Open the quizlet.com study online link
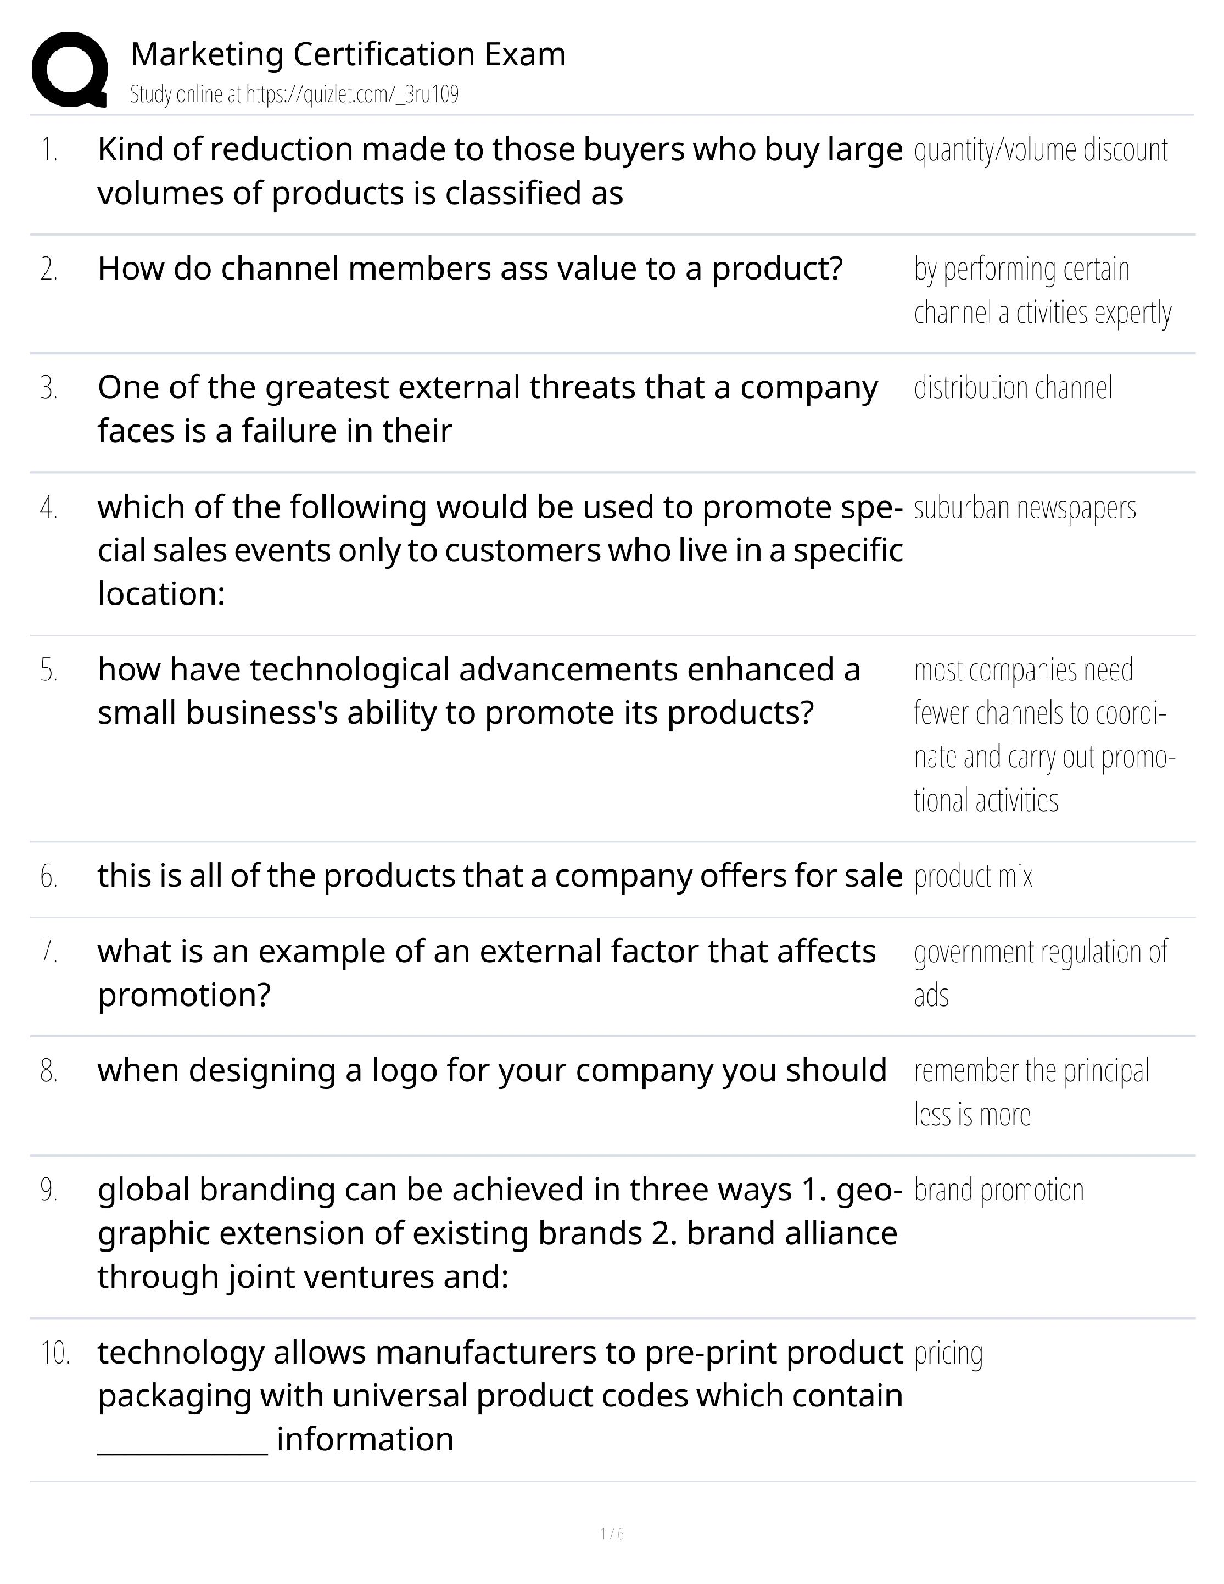 click(x=294, y=95)
